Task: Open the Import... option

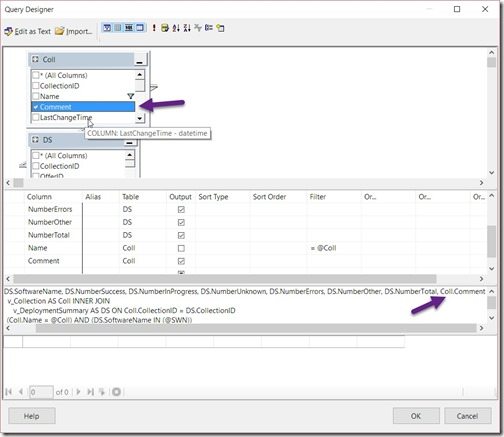Action: coord(74,31)
